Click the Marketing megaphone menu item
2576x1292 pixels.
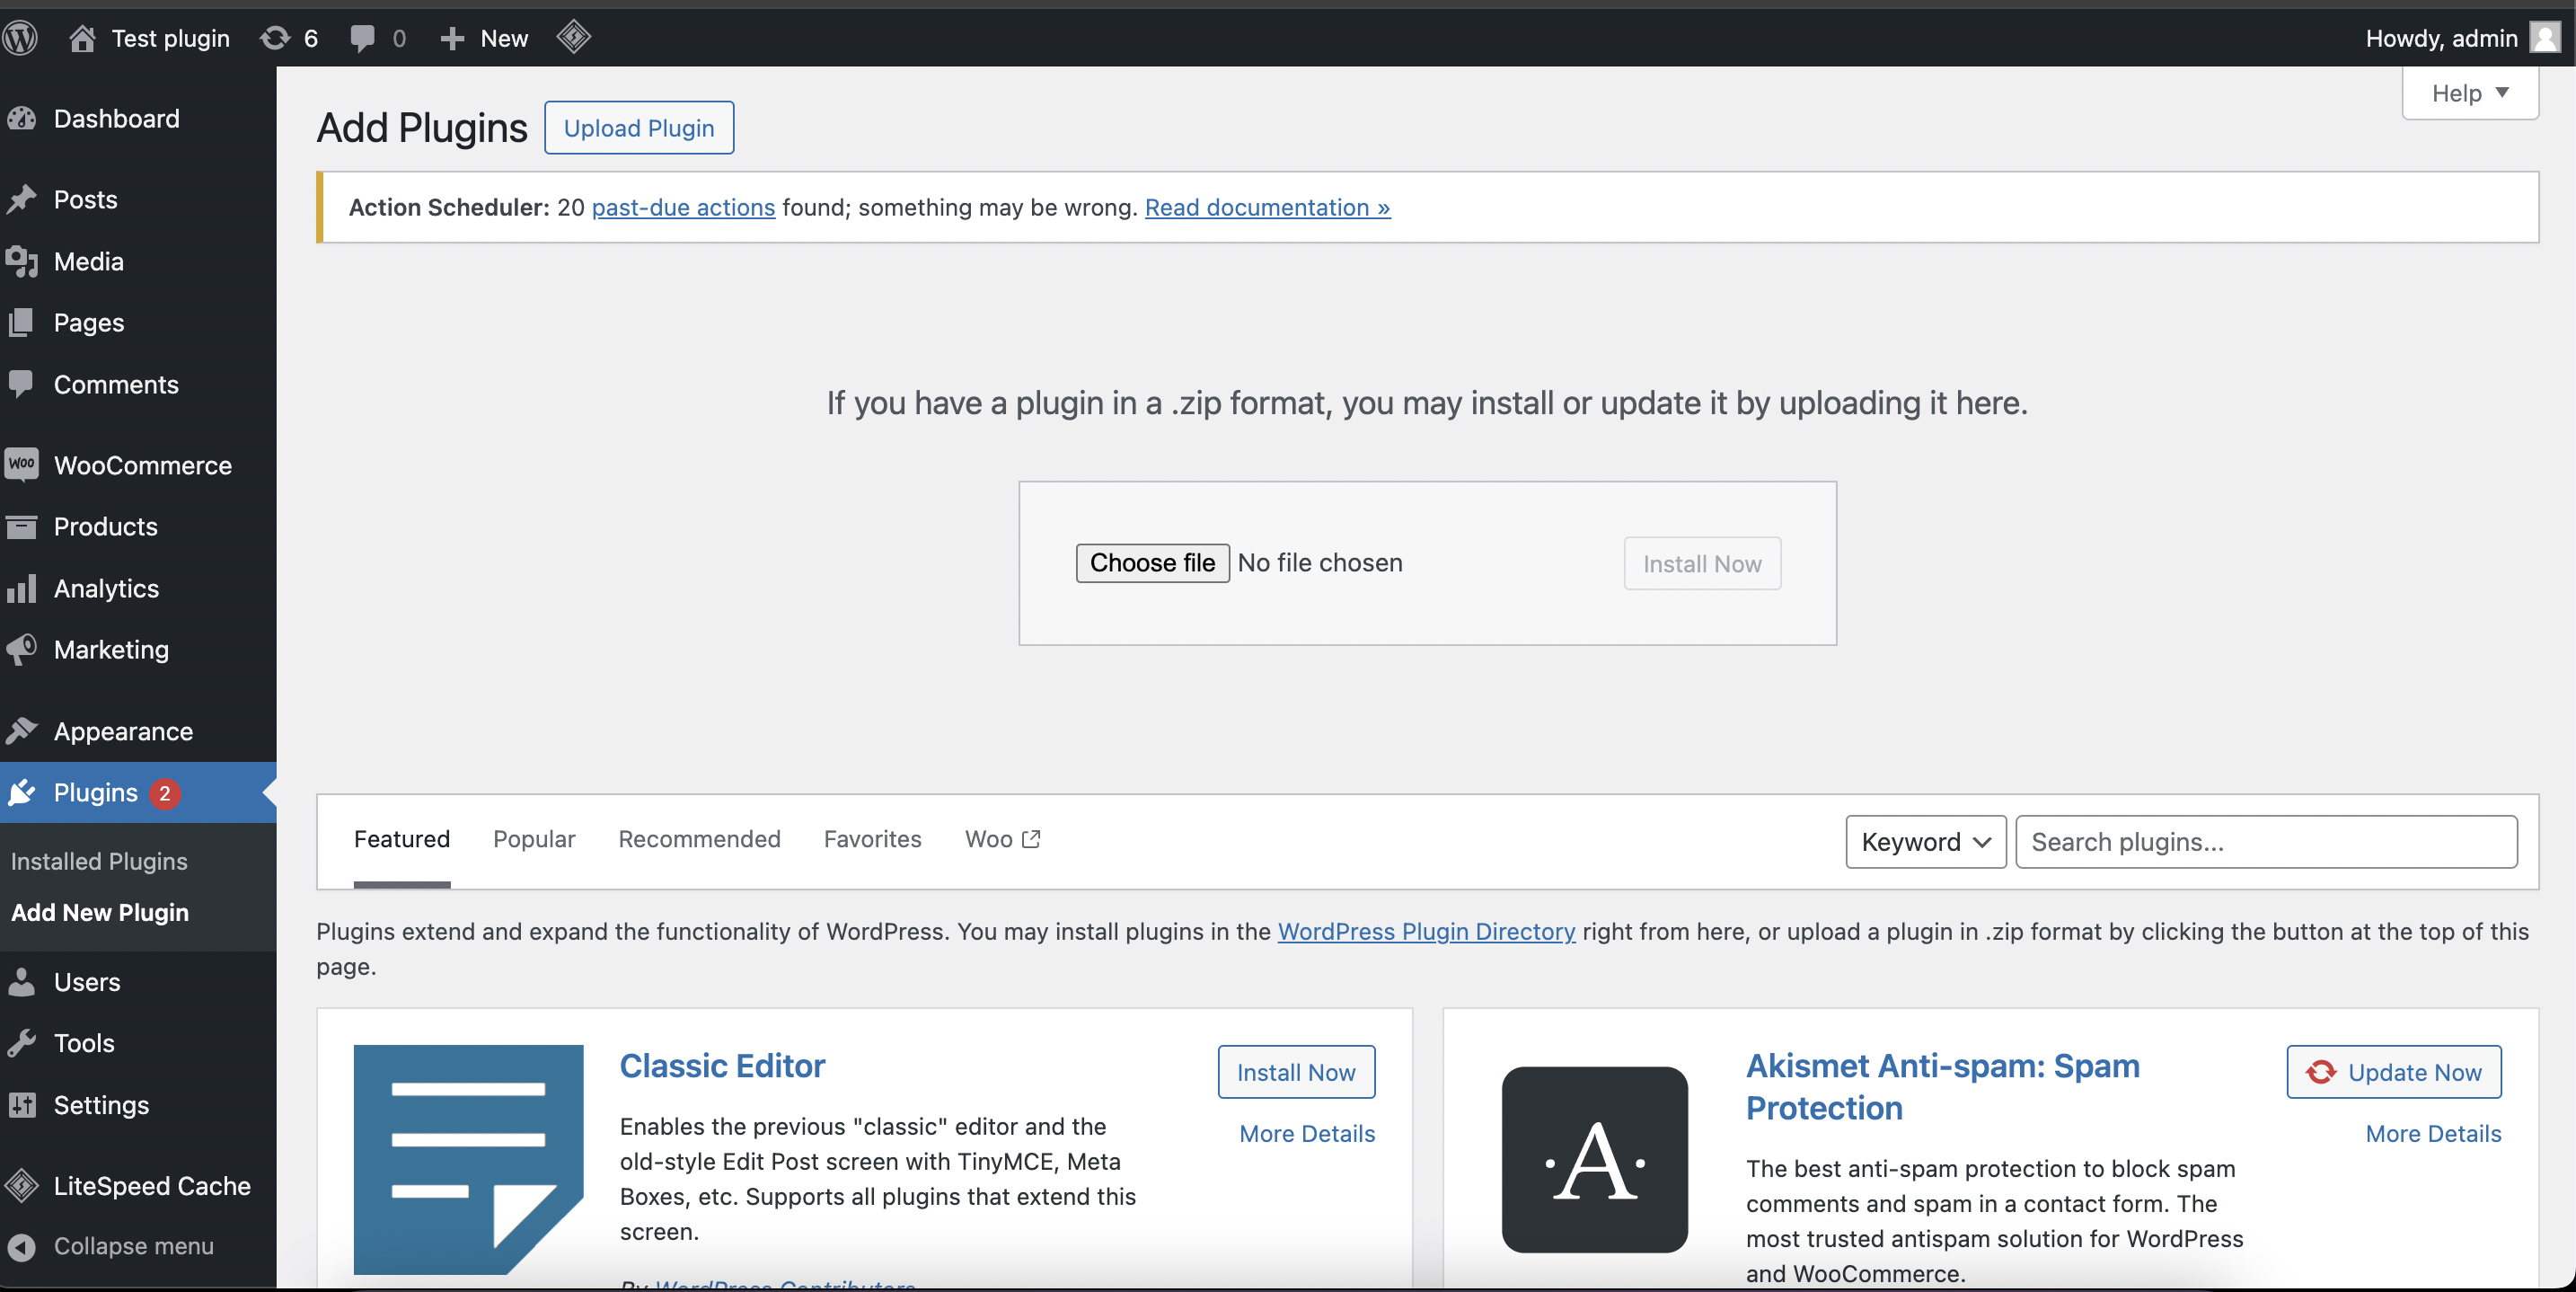tap(110, 650)
